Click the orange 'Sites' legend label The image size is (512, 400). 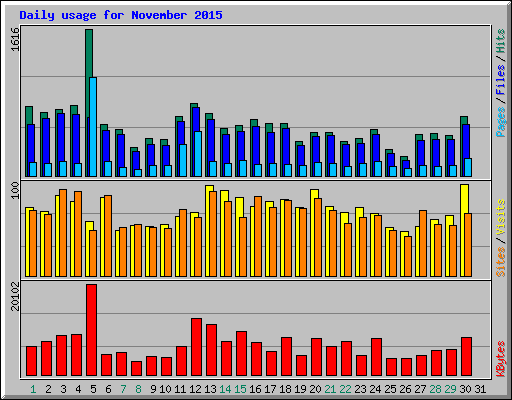click(501, 262)
